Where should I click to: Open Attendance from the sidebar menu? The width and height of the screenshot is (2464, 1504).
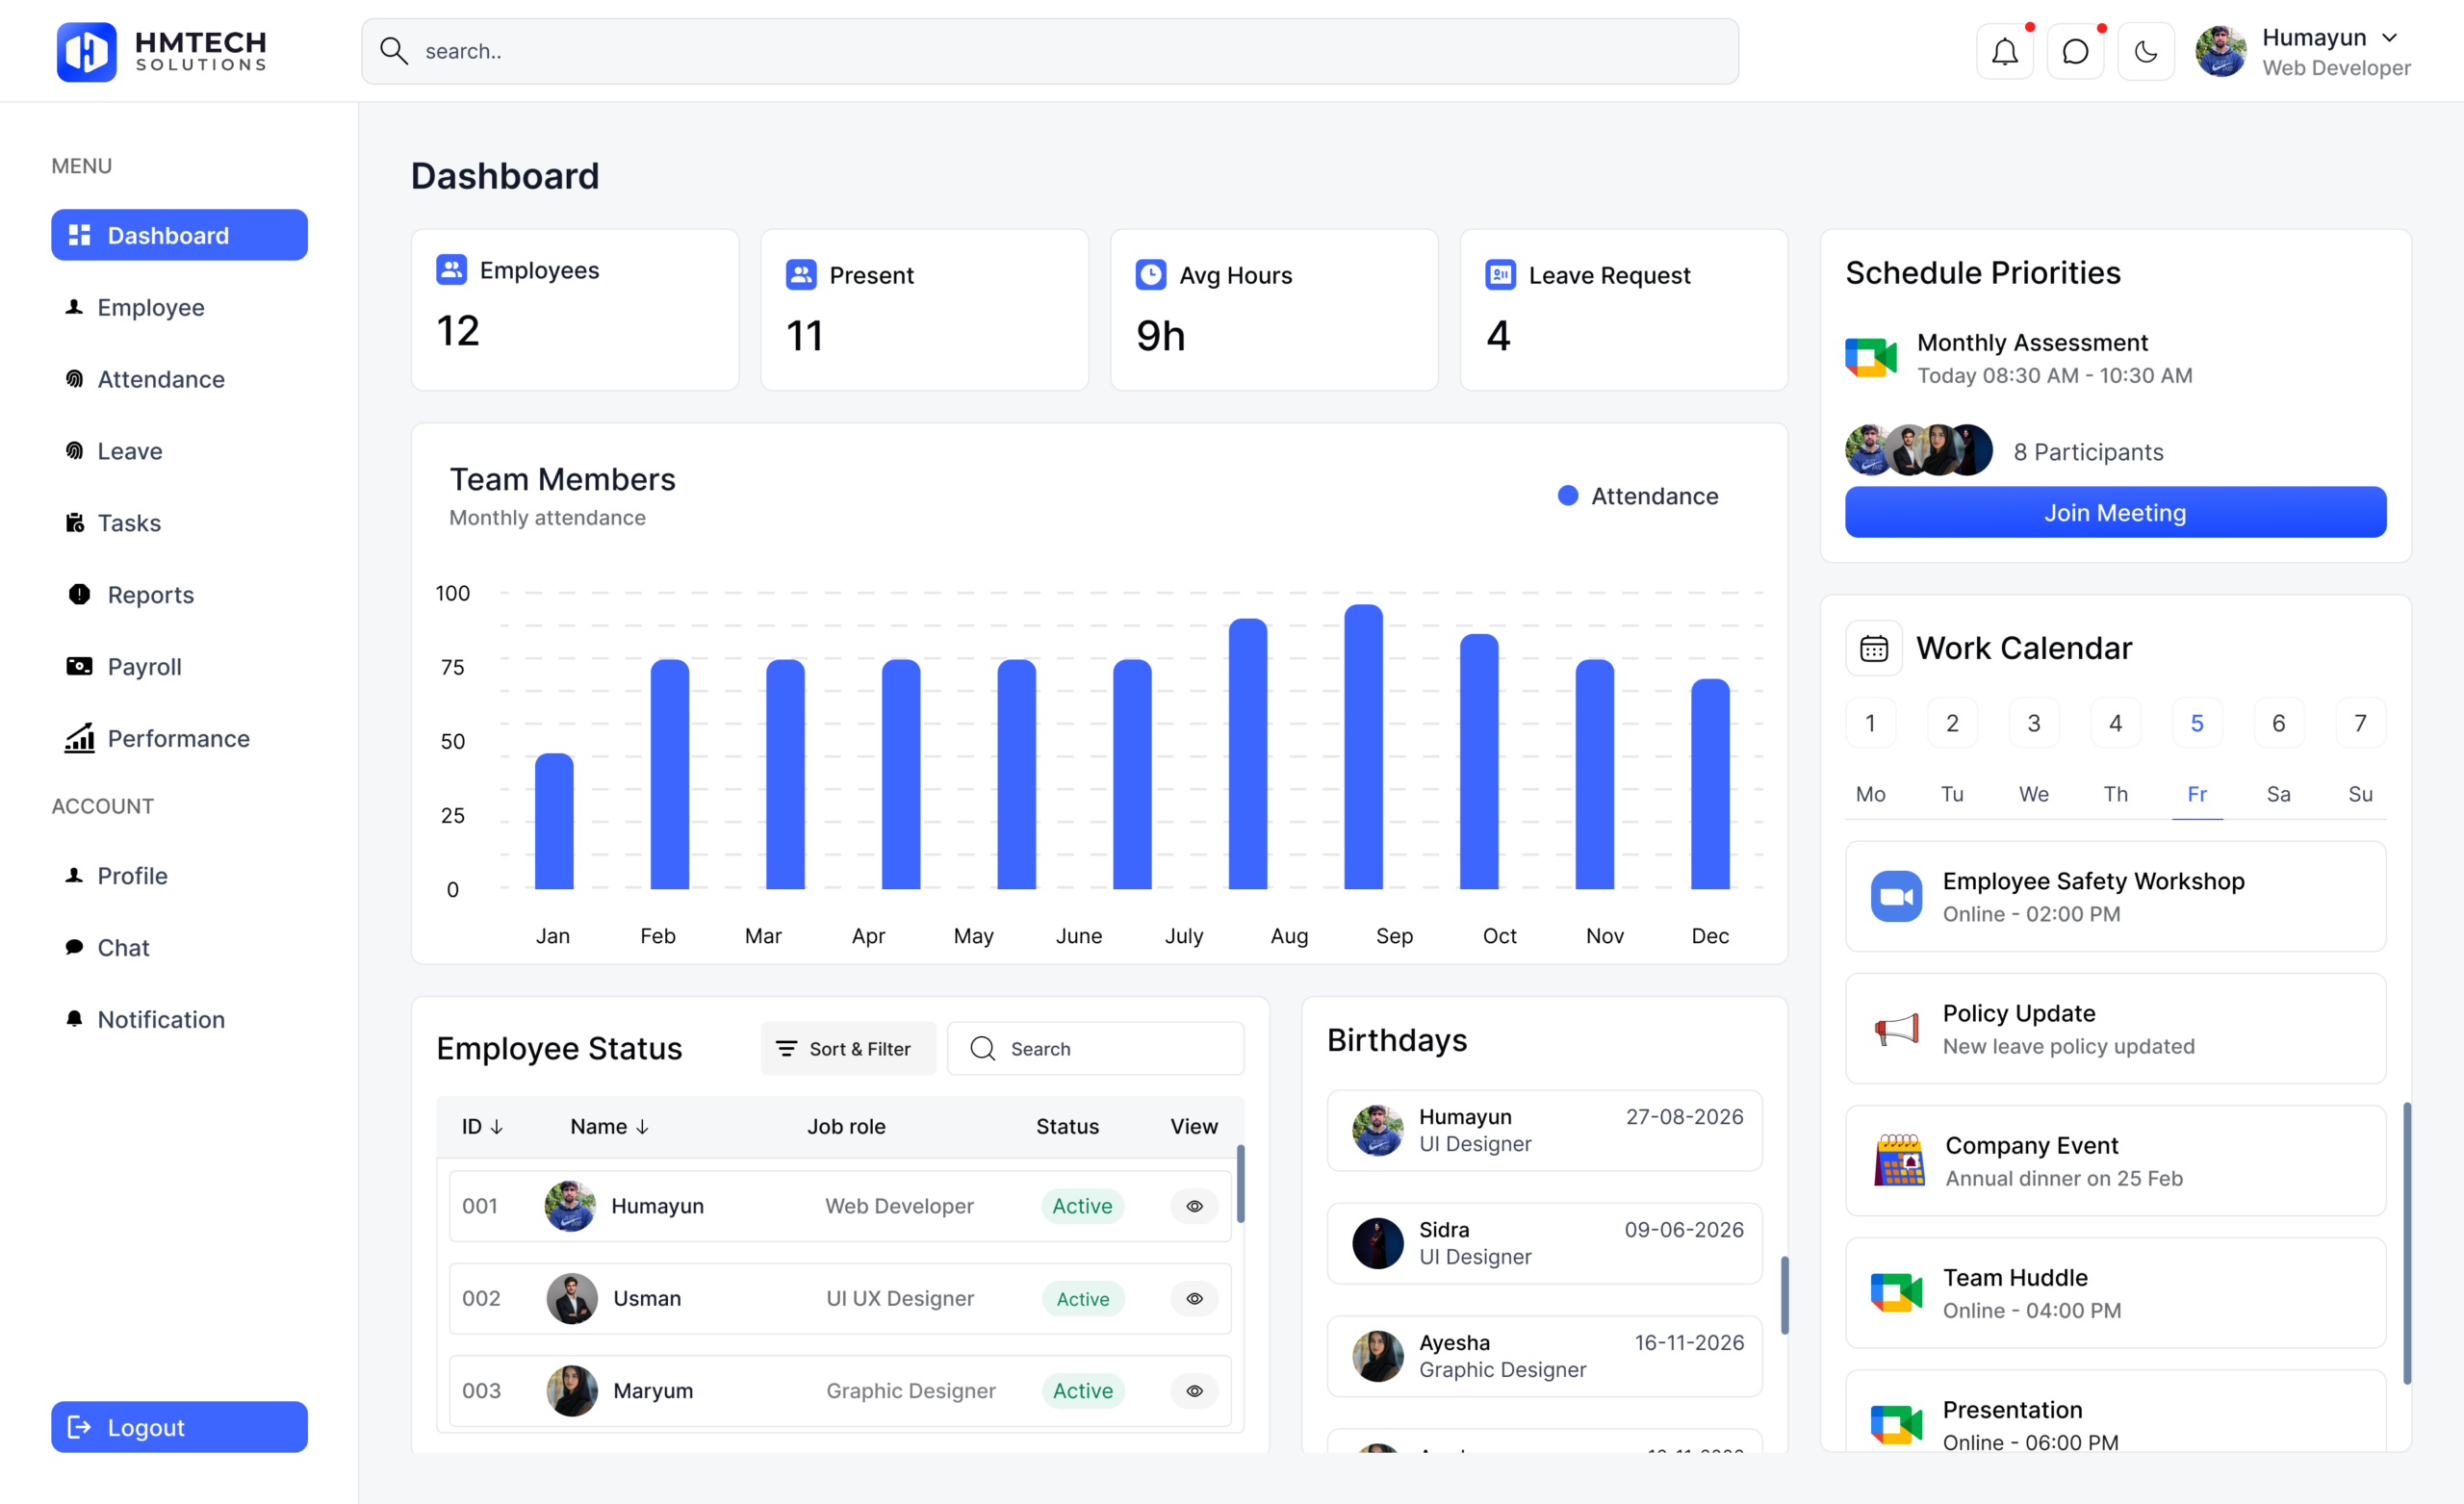(160, 379)
